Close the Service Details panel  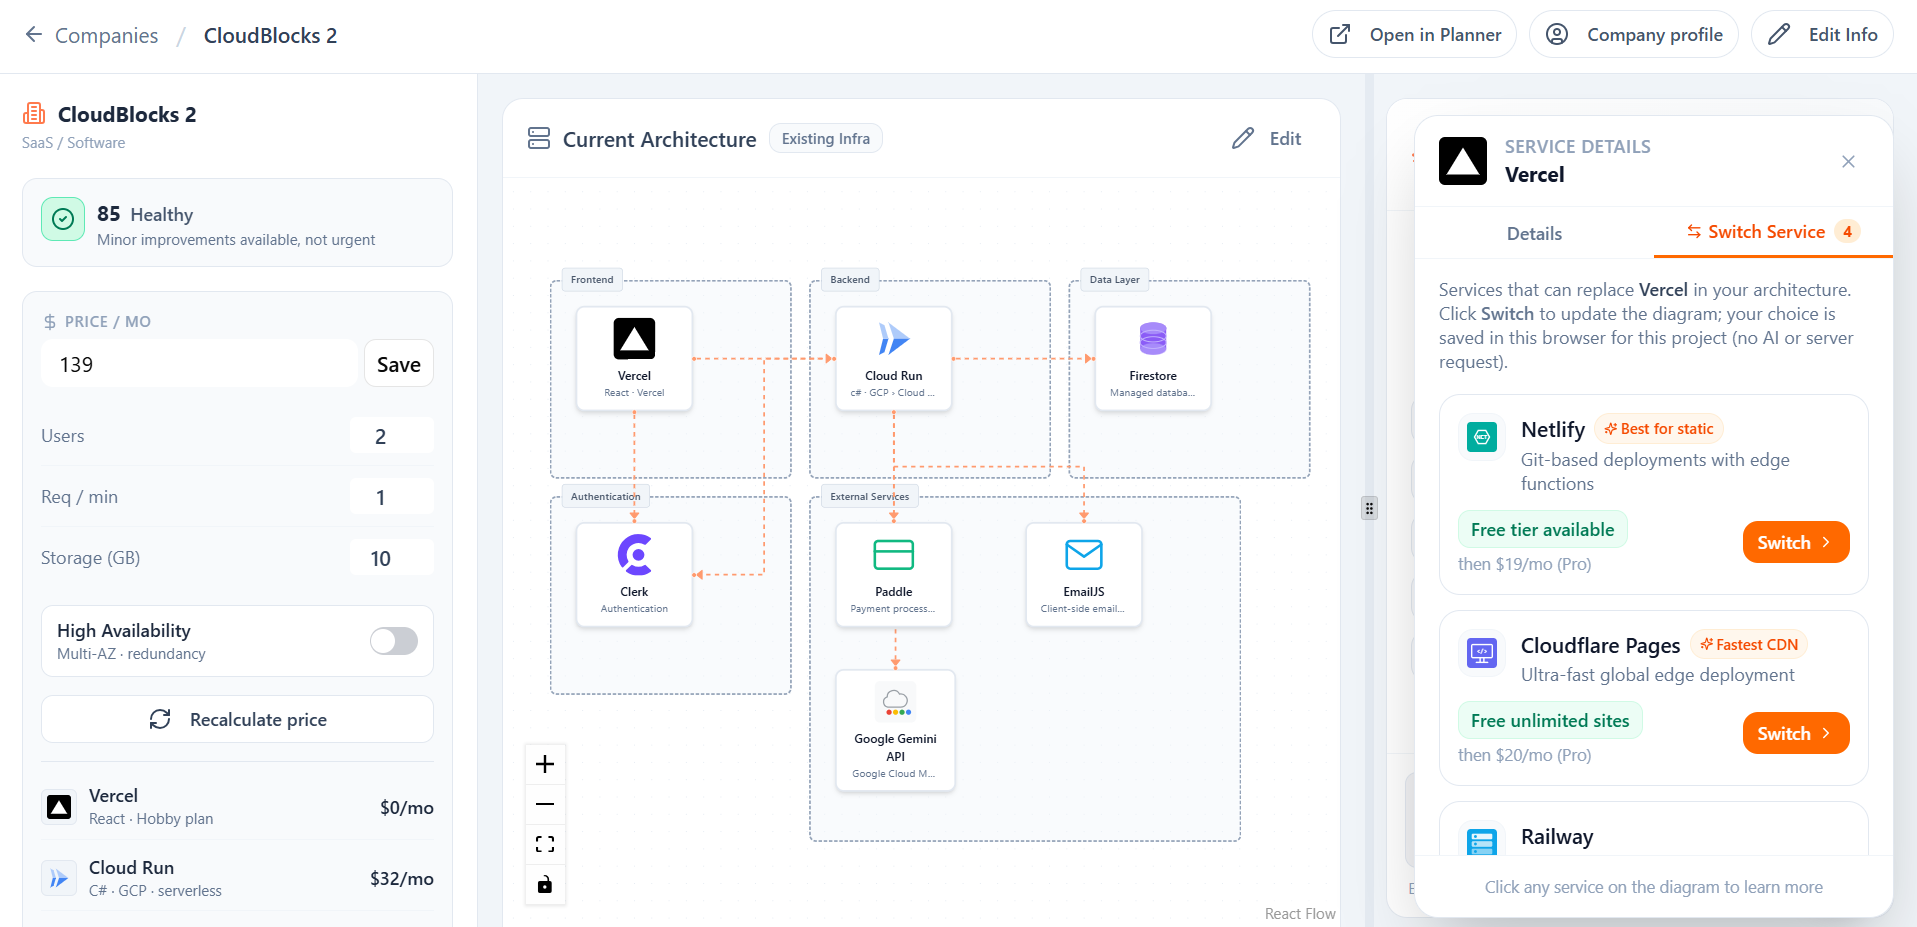tap(1848, 162)
